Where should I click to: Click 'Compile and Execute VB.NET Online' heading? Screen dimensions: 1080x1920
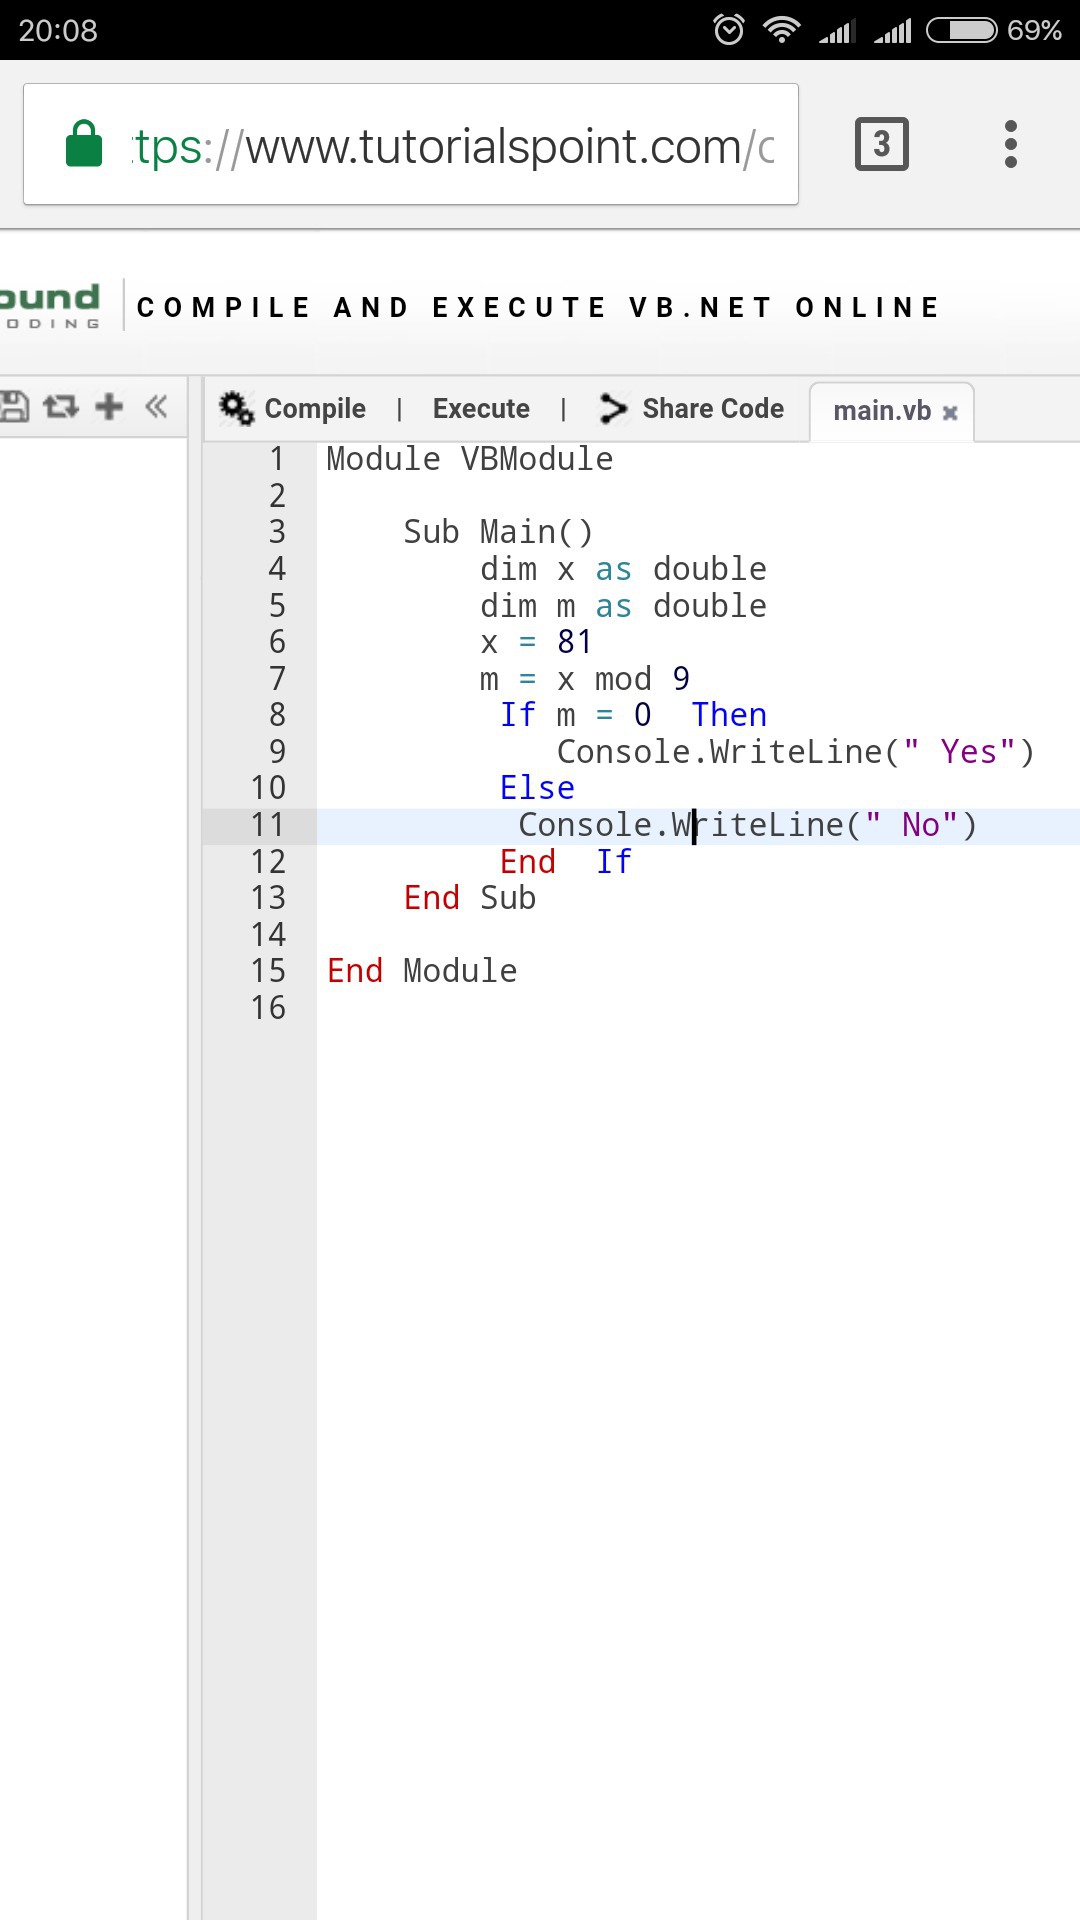(538, 307)
